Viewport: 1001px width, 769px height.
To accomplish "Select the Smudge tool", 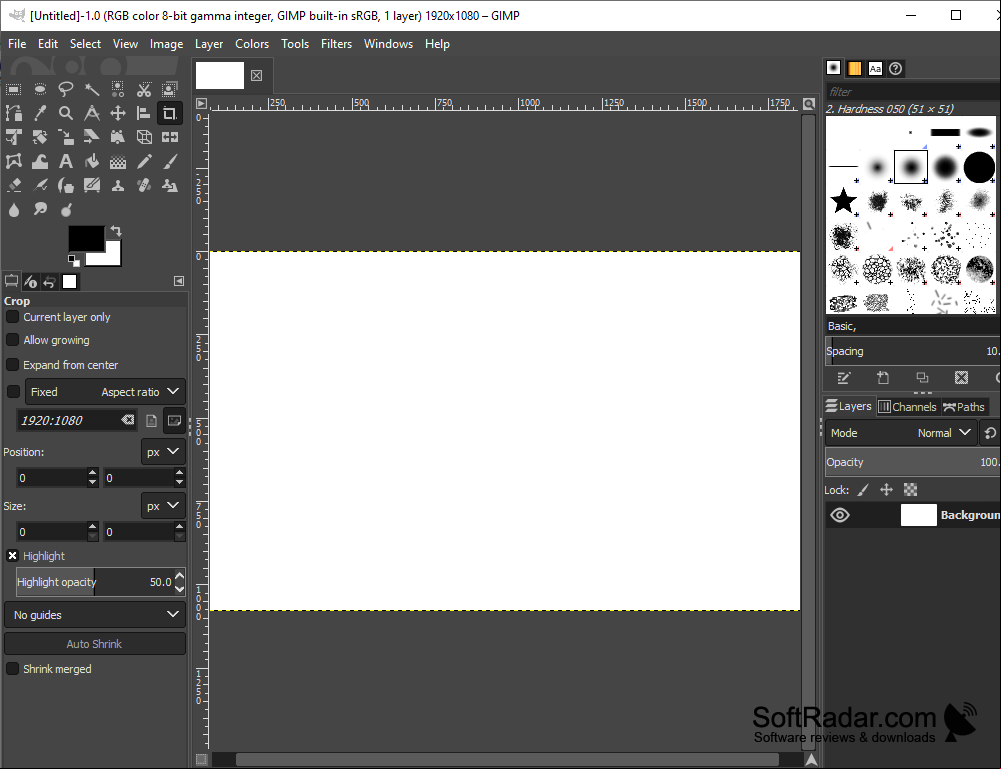I will tap(40, 209).
